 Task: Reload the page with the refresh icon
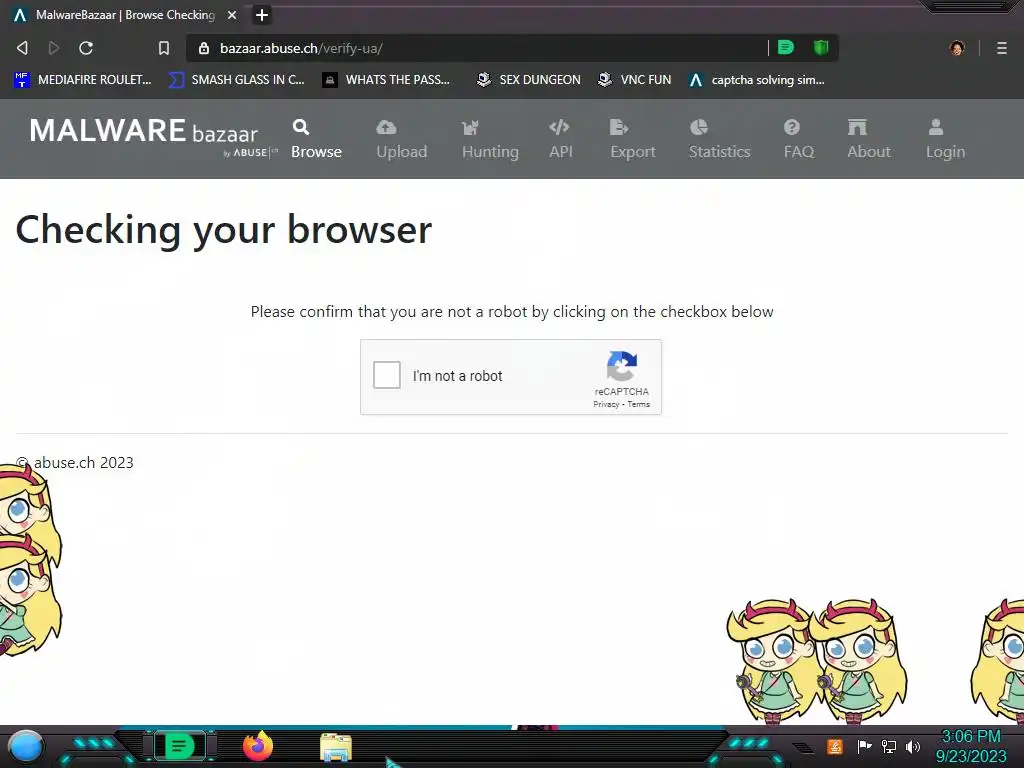tap(86, 48)
